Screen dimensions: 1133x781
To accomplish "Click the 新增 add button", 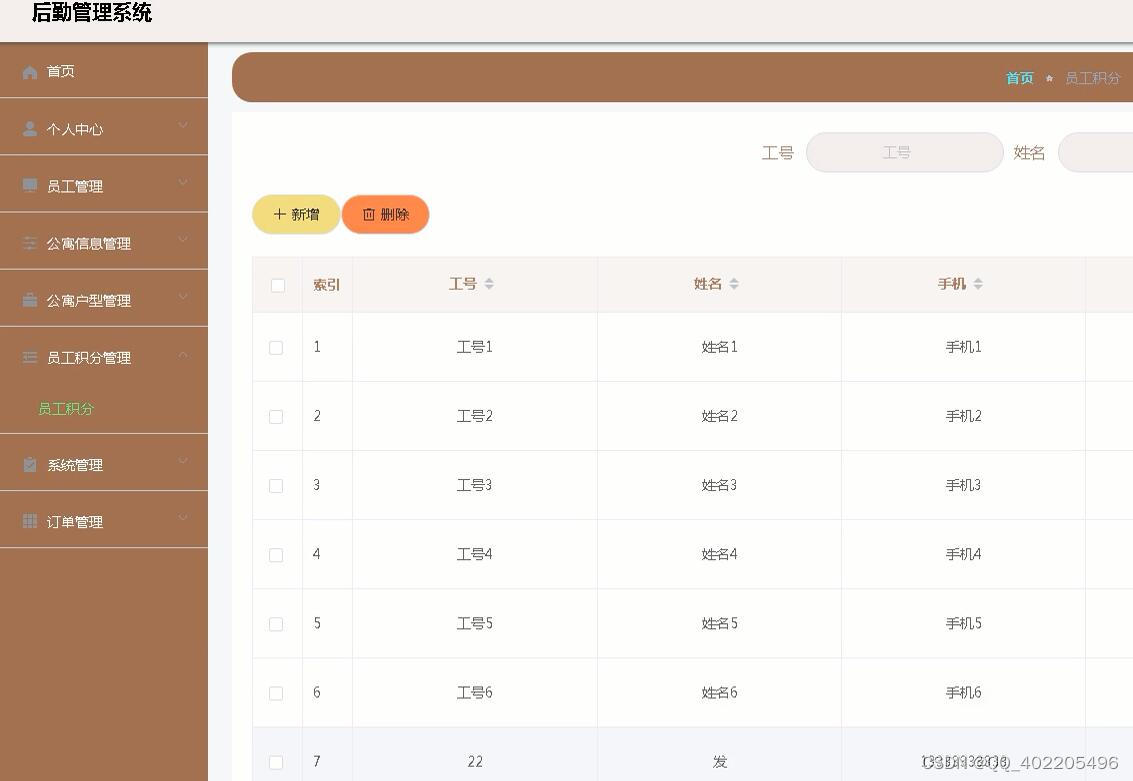I will tap(296, 215).
